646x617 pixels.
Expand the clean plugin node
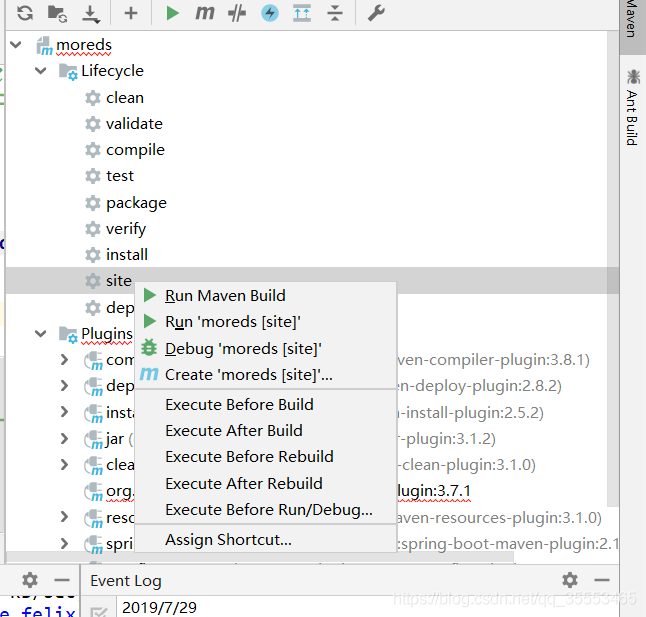coord(64,465)
